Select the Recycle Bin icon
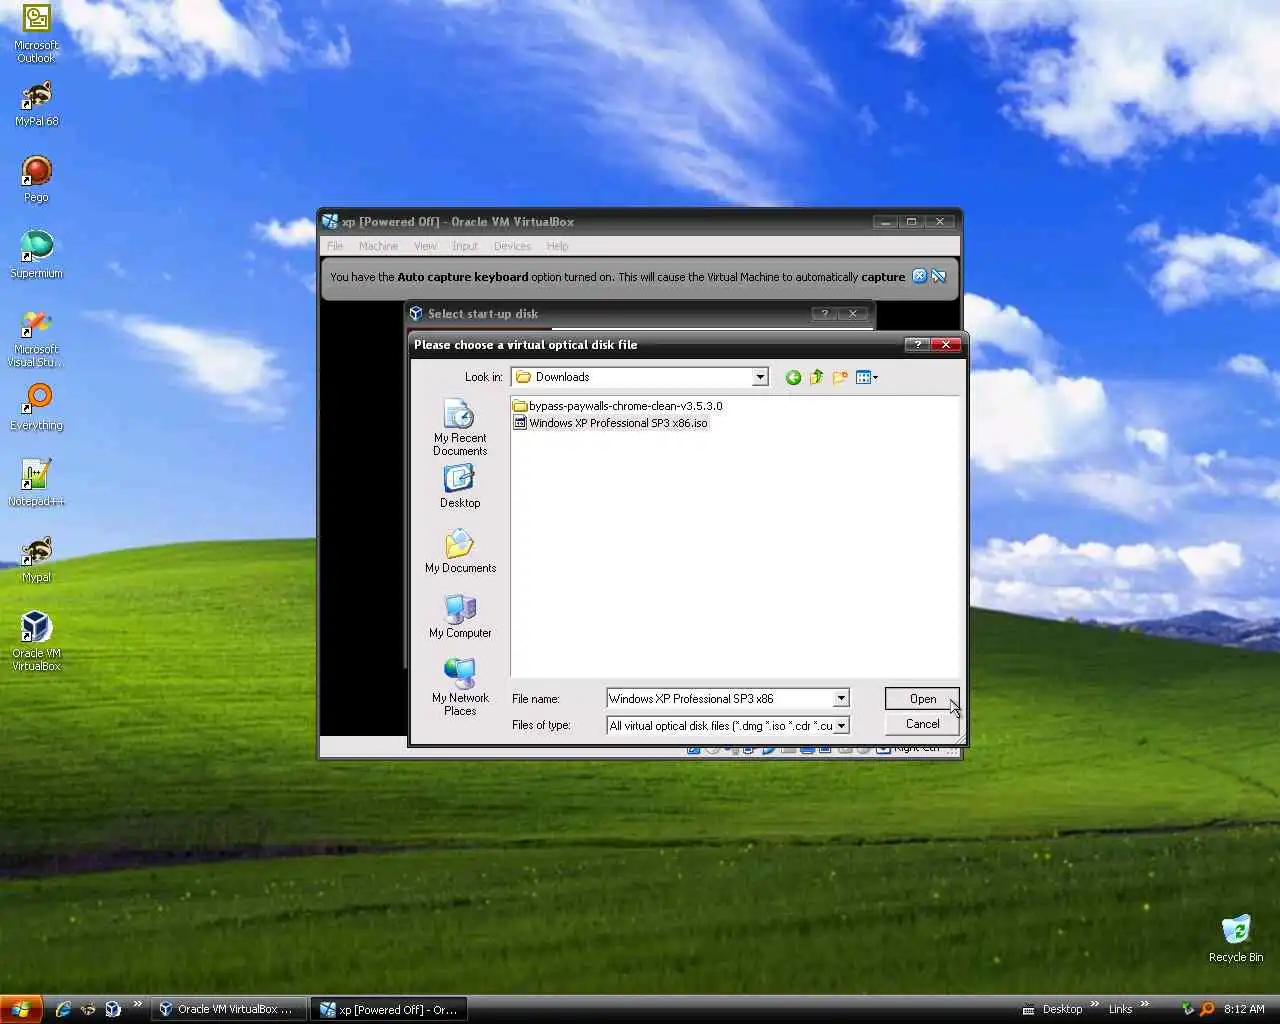 (1236, 938)
